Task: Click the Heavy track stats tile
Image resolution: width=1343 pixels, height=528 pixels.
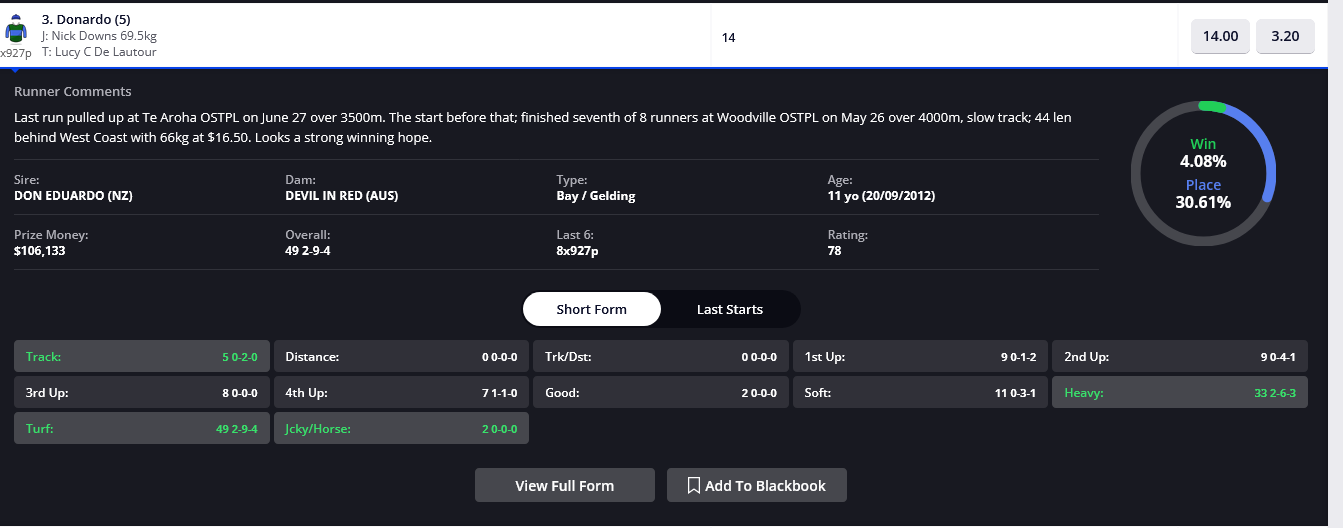Action: pyautogui.click(x=1180, y=393)
